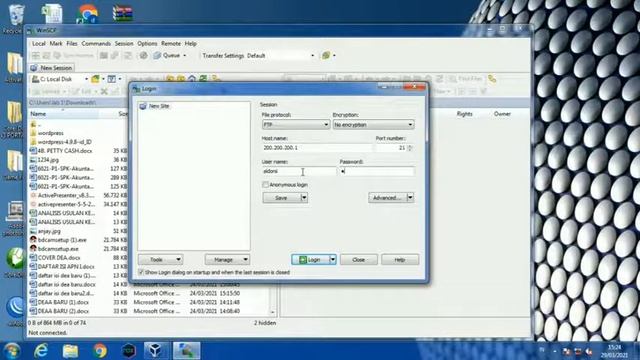
Task: Click yellow icon right of Find Files
Action: pyautogui.click(x=492, y=79)
